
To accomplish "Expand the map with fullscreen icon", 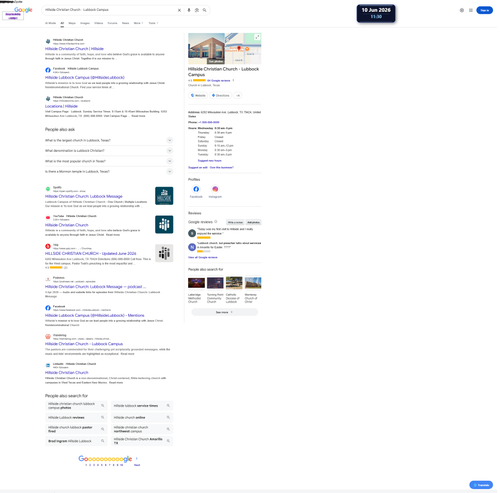I will click(x=257, y=37).
